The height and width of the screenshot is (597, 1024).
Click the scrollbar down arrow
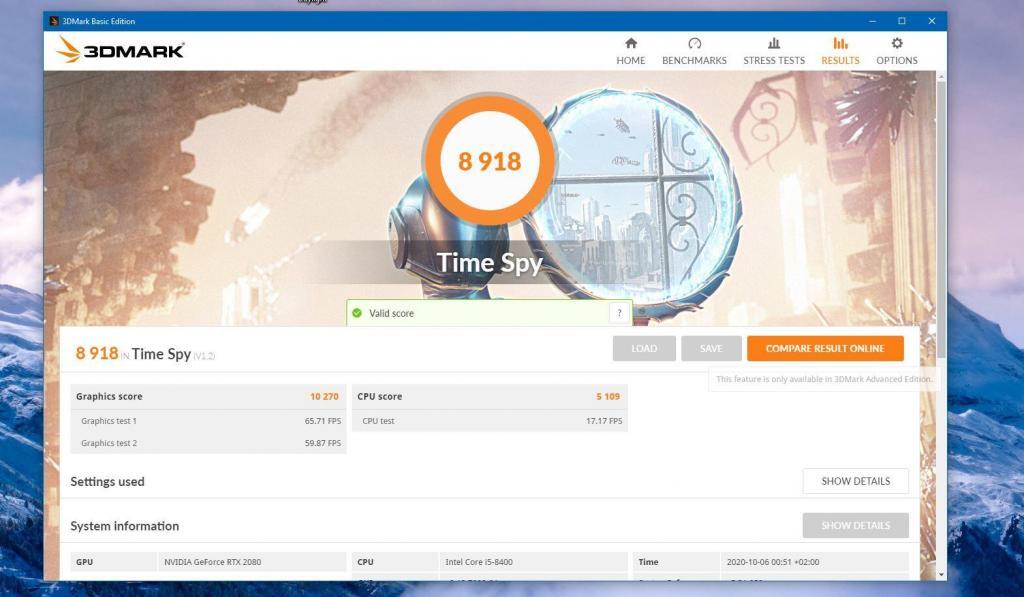(x=941, y=574)
